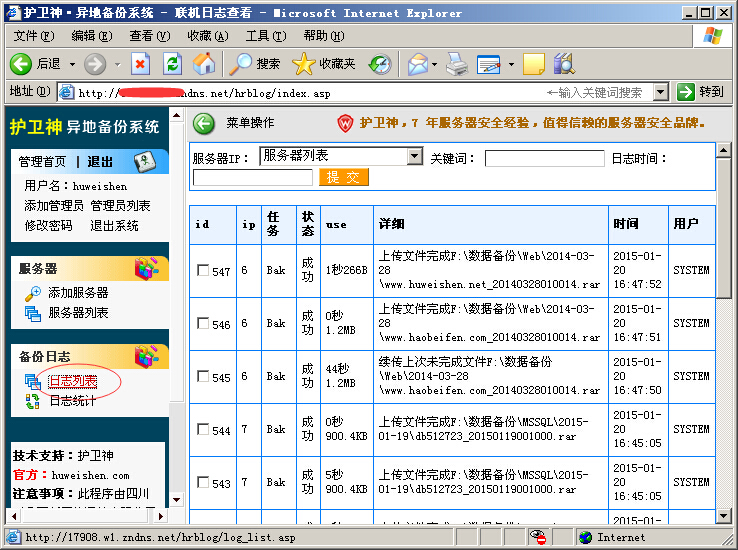Click the Refresh page icon

point(172,64)
